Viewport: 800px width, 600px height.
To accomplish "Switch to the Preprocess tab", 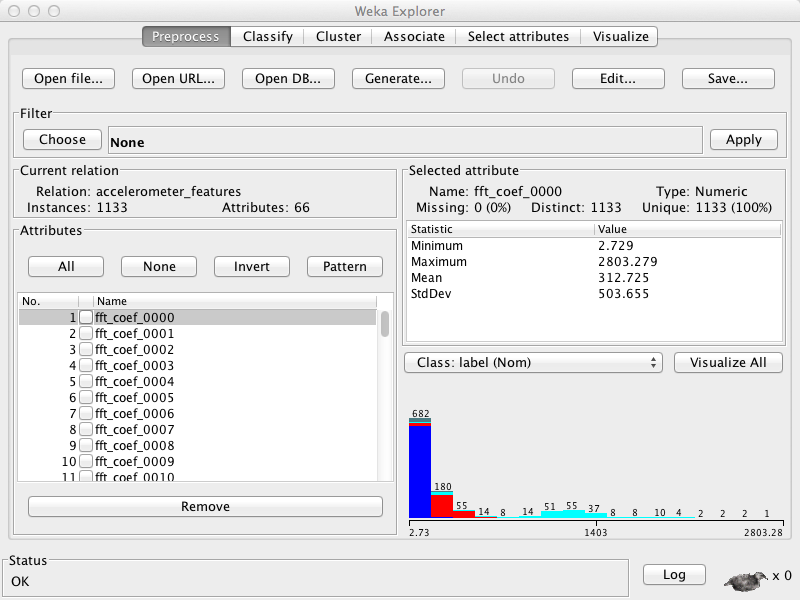I will pyautogui.click(x=186, y=37).
